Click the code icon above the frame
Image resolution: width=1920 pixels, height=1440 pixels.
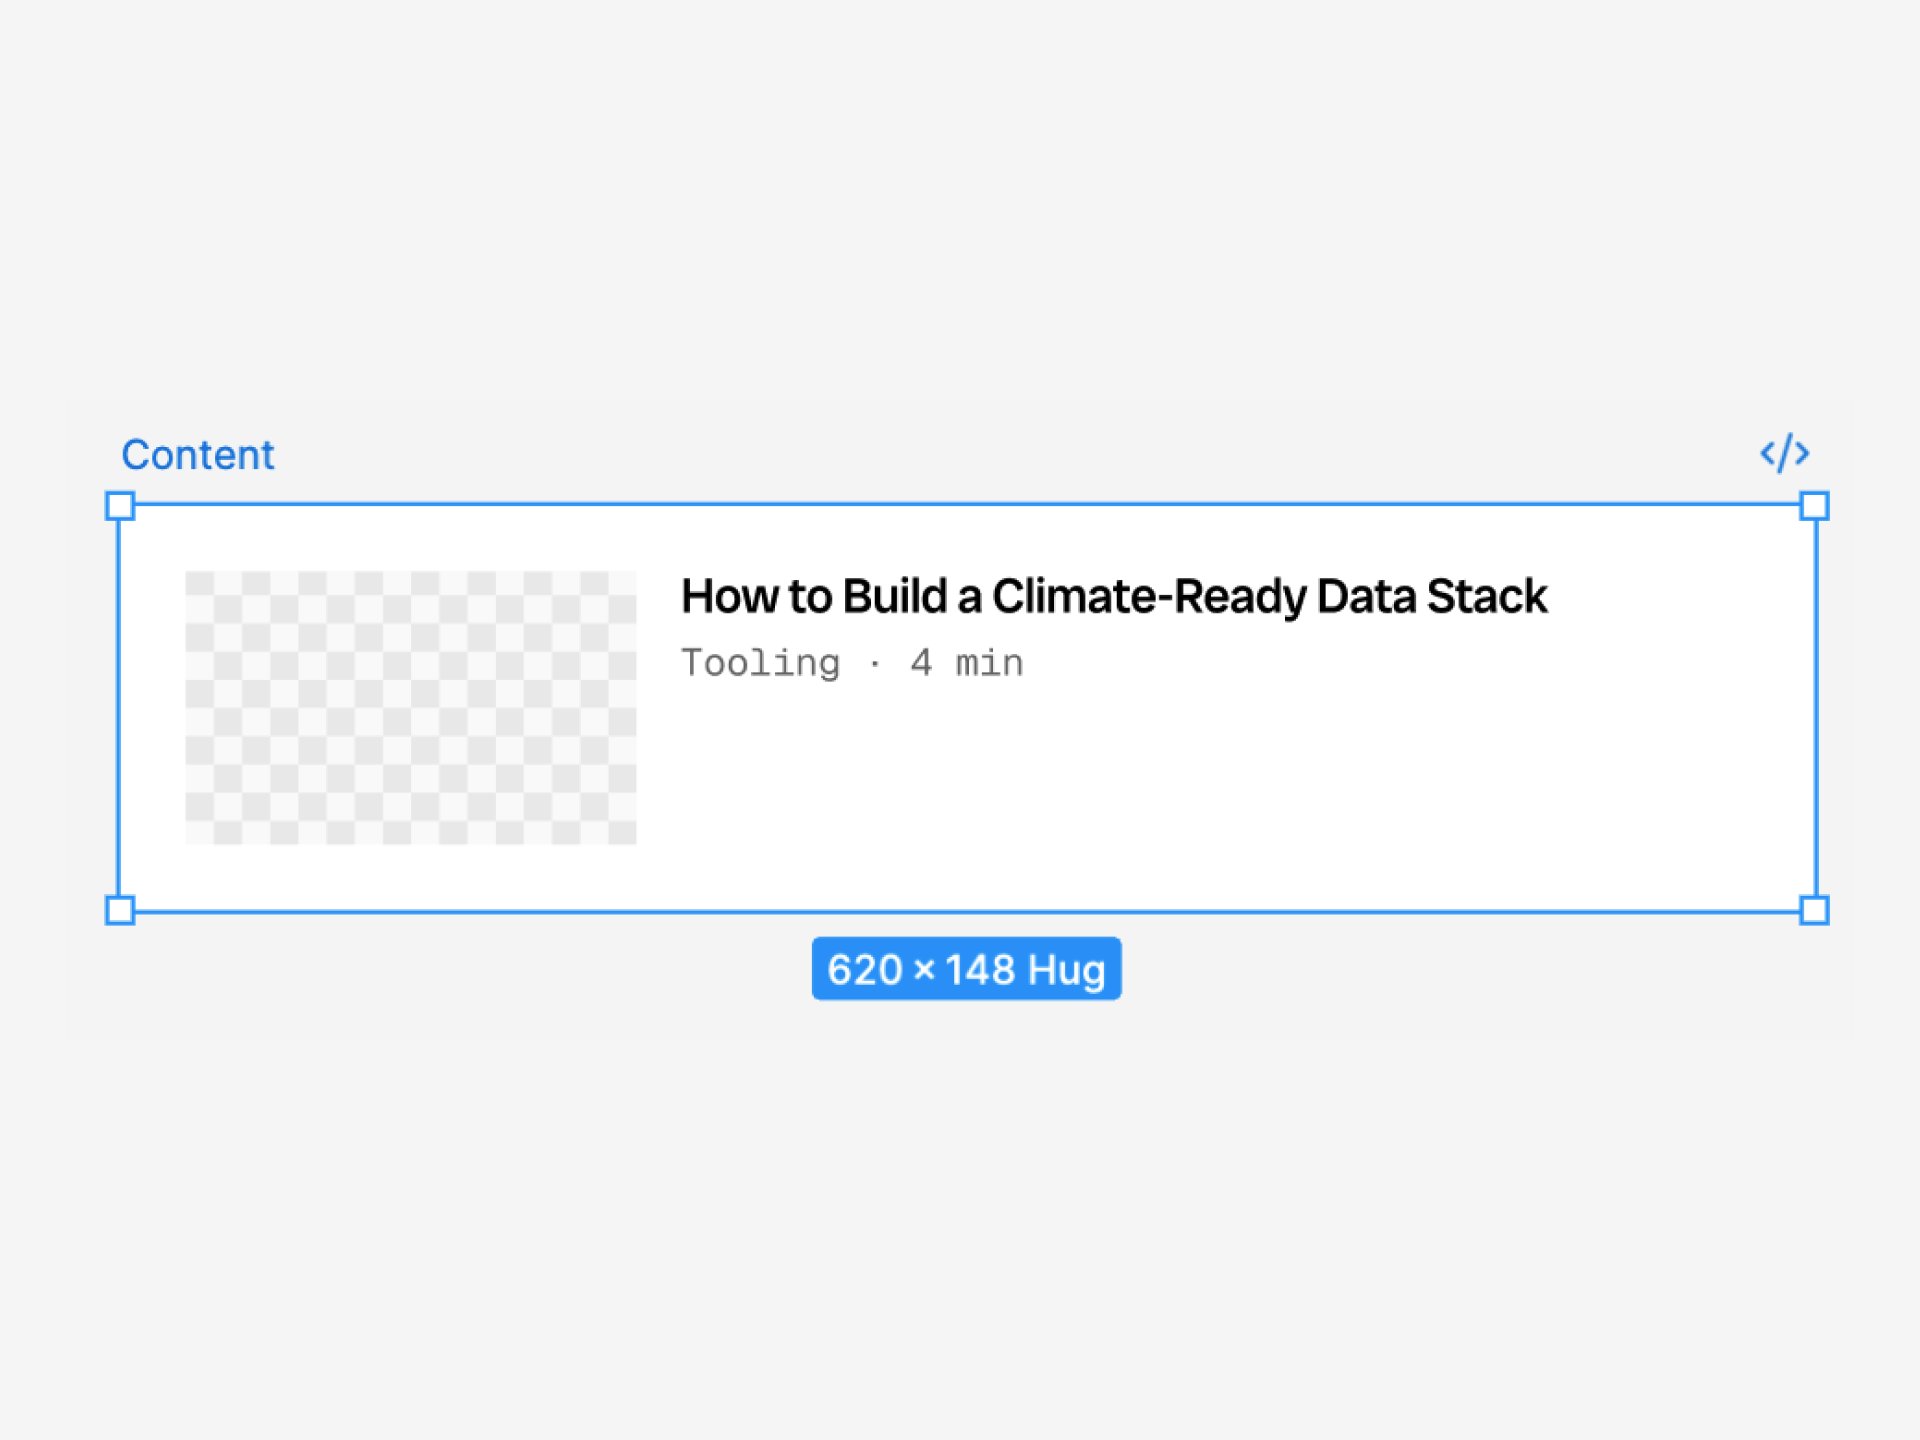coord(1784,453)
